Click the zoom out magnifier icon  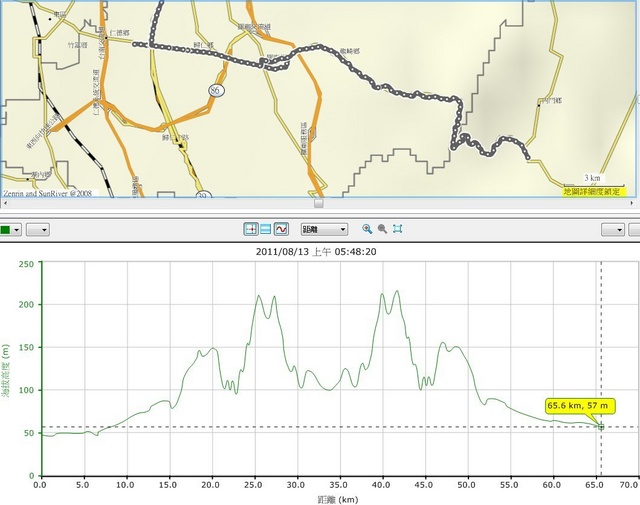382,229
